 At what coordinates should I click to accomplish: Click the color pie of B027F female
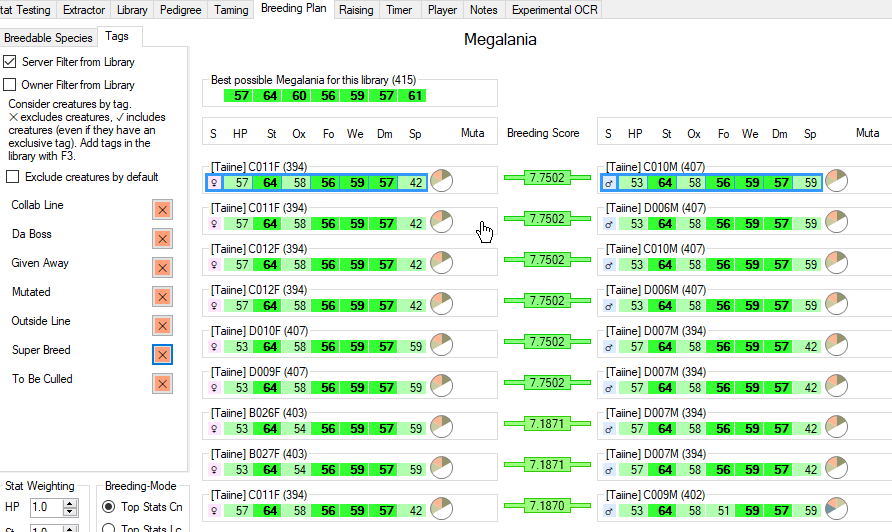click(x=441, y=468)
